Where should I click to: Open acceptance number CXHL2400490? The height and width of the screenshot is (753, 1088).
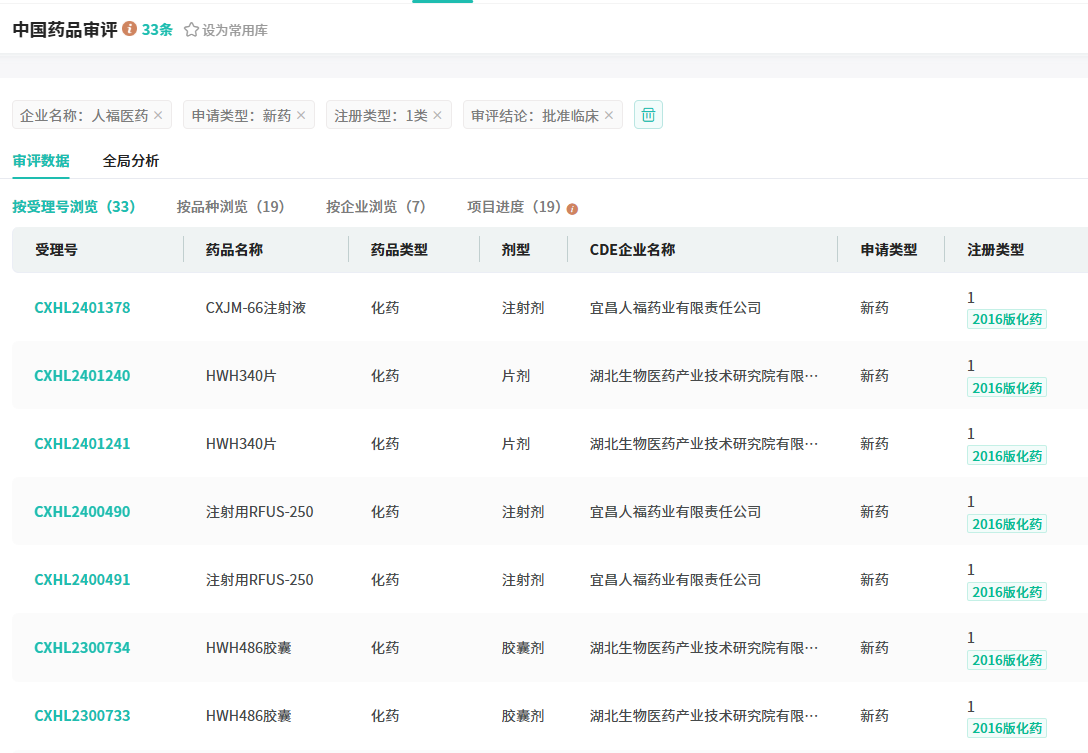pyautogui.click(x=82, y=512)
